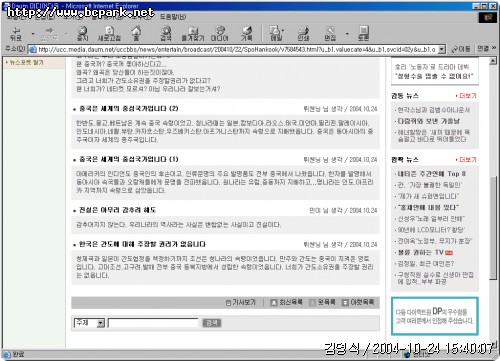The image size is (500, 361).
Task: Open the '90년에 LCD모니터? 황당' link
Action: pyautogui.click(x=431, y=230)
